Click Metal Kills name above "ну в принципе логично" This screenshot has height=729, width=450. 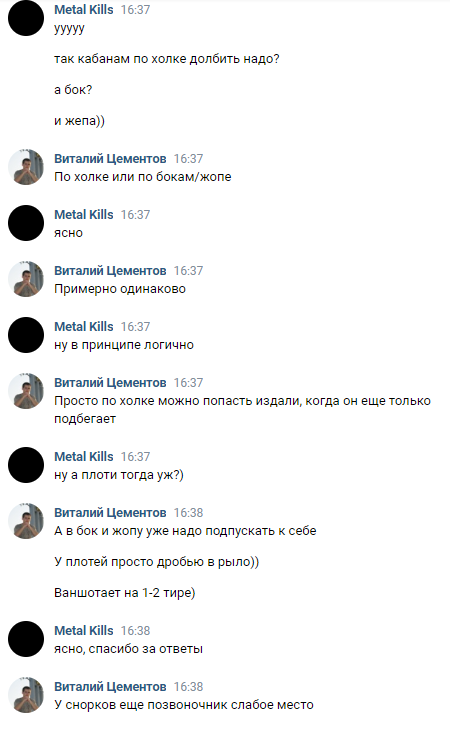click(x=84, y=326)
